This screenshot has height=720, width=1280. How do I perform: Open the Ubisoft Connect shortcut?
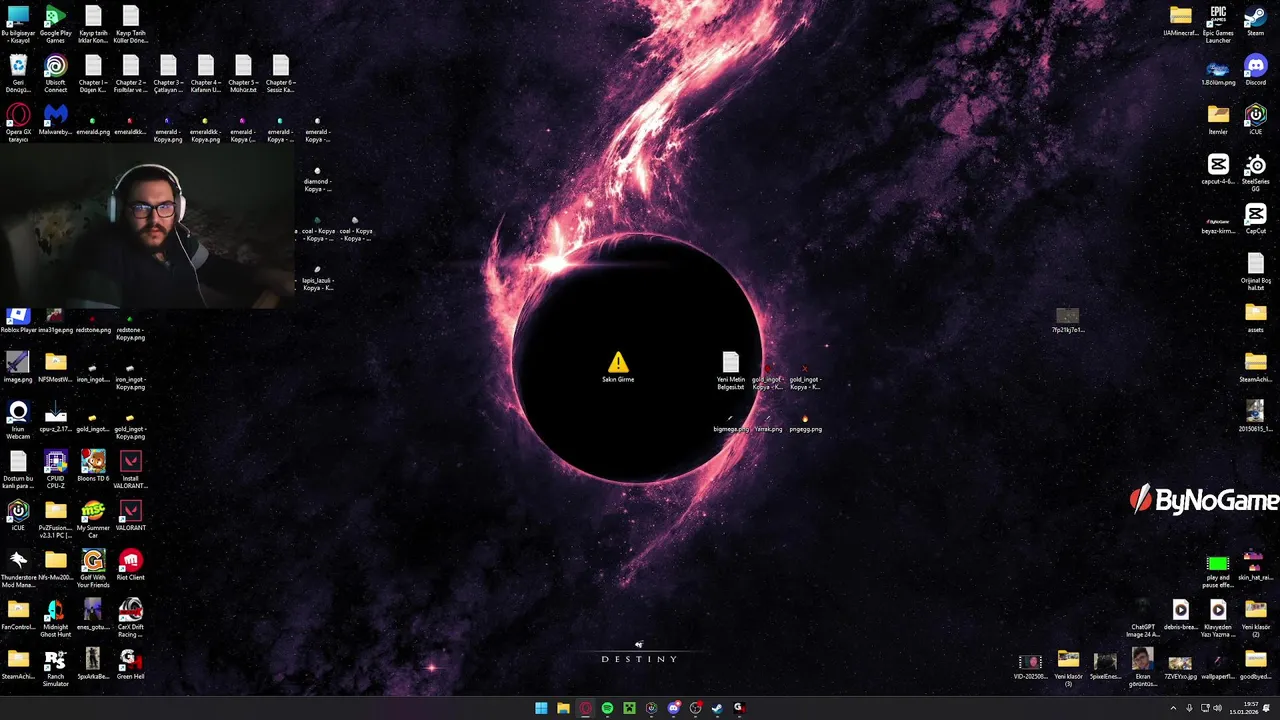tap(55, 74)
